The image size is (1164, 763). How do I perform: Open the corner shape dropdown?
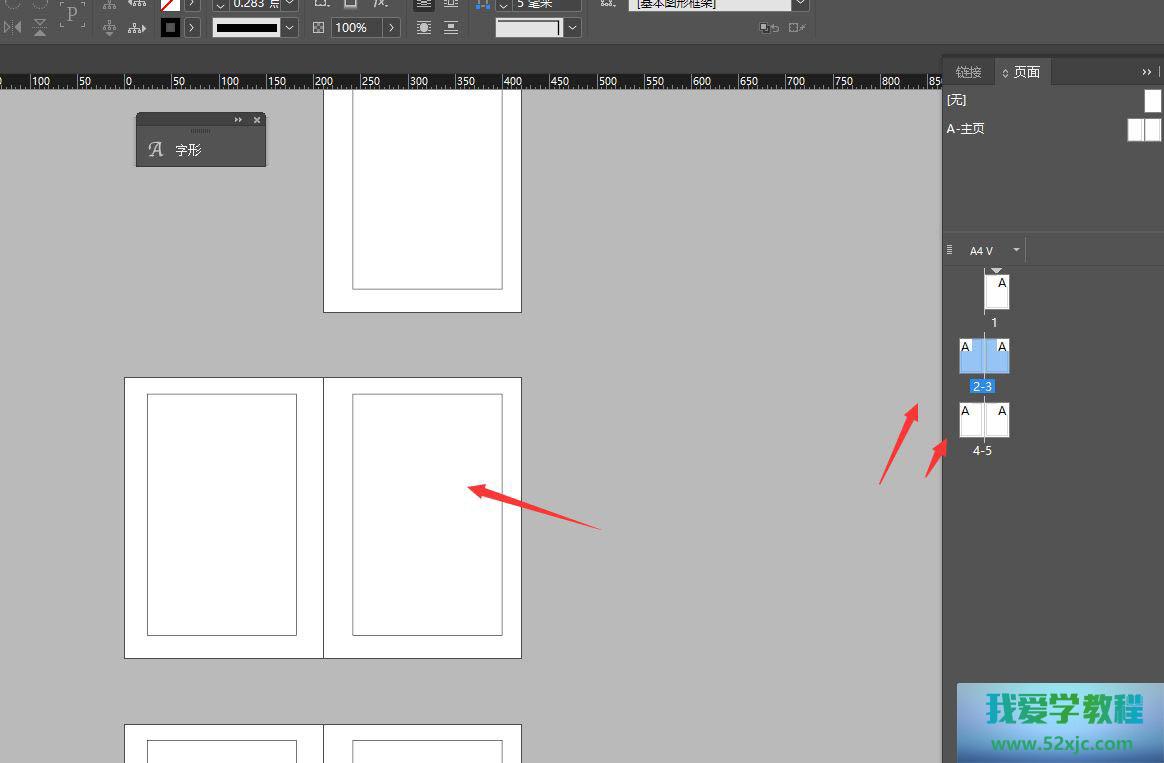(x=573, y=28)
